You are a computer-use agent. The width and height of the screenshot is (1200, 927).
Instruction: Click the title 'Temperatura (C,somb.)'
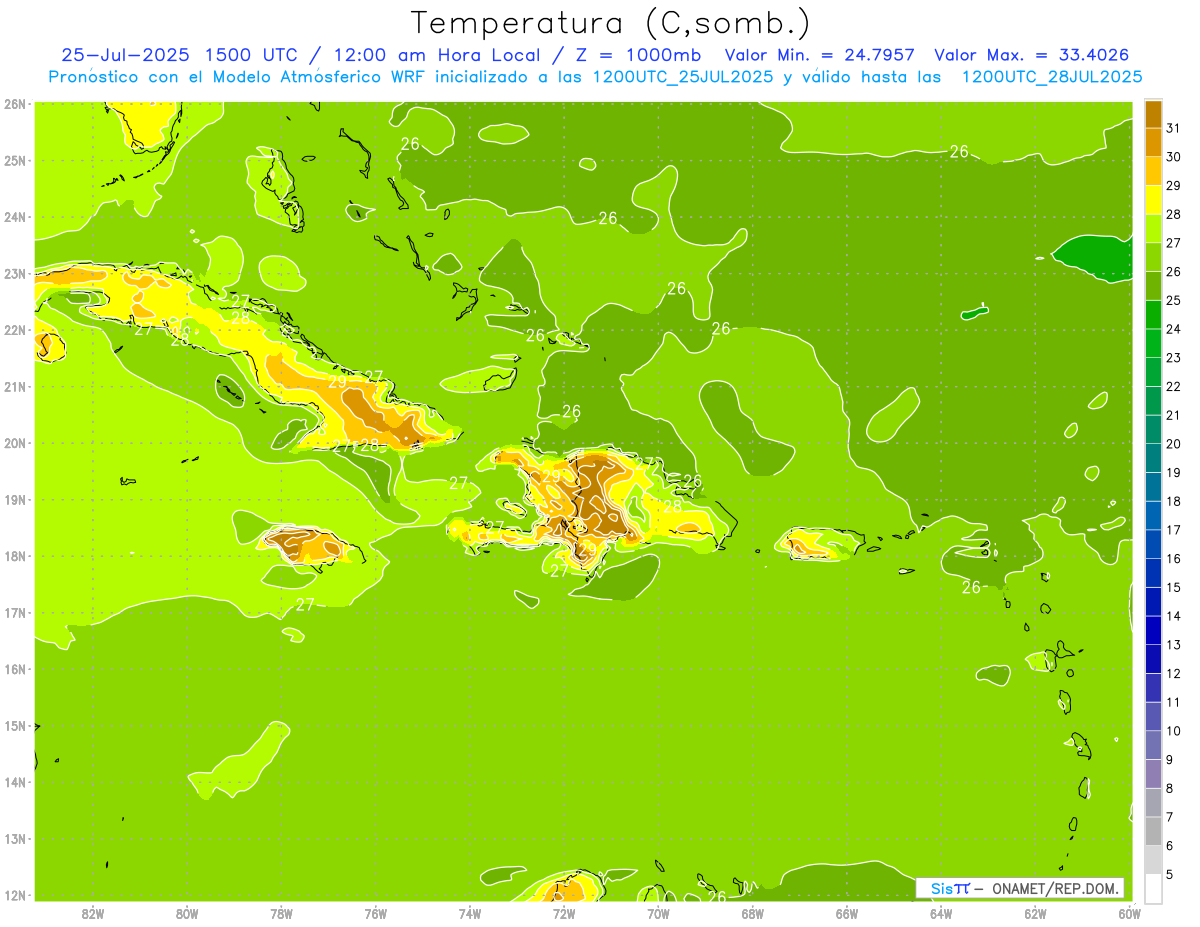click(x=610, y=23)
